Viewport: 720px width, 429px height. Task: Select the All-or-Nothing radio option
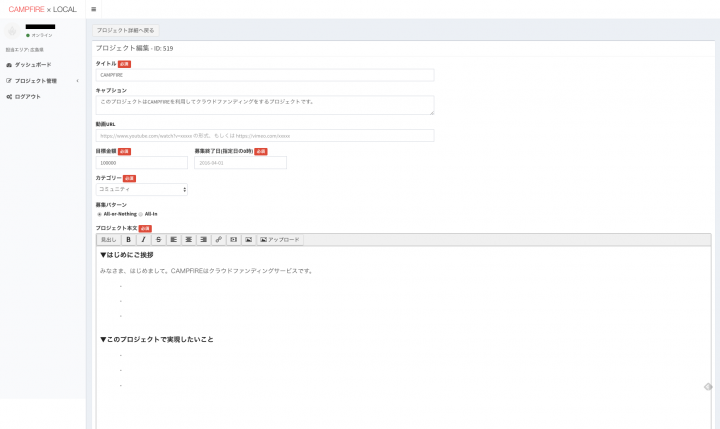pyautogui.click(x=99, y=214)
